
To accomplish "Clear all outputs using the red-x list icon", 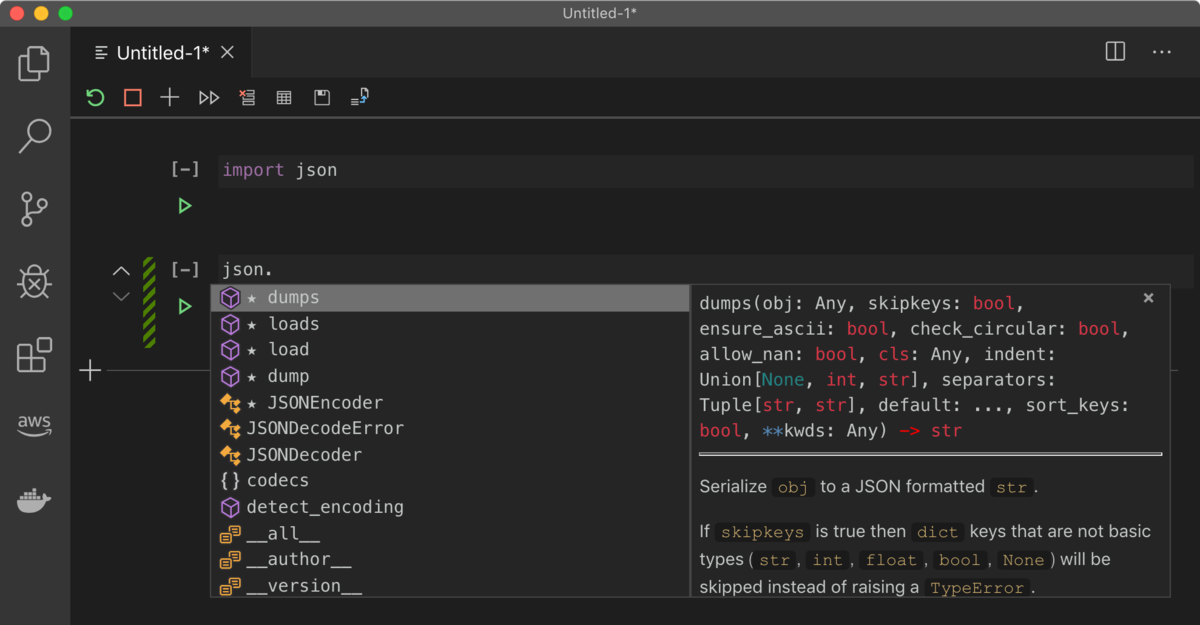I will pyautogui.click(x=247, y=97).
